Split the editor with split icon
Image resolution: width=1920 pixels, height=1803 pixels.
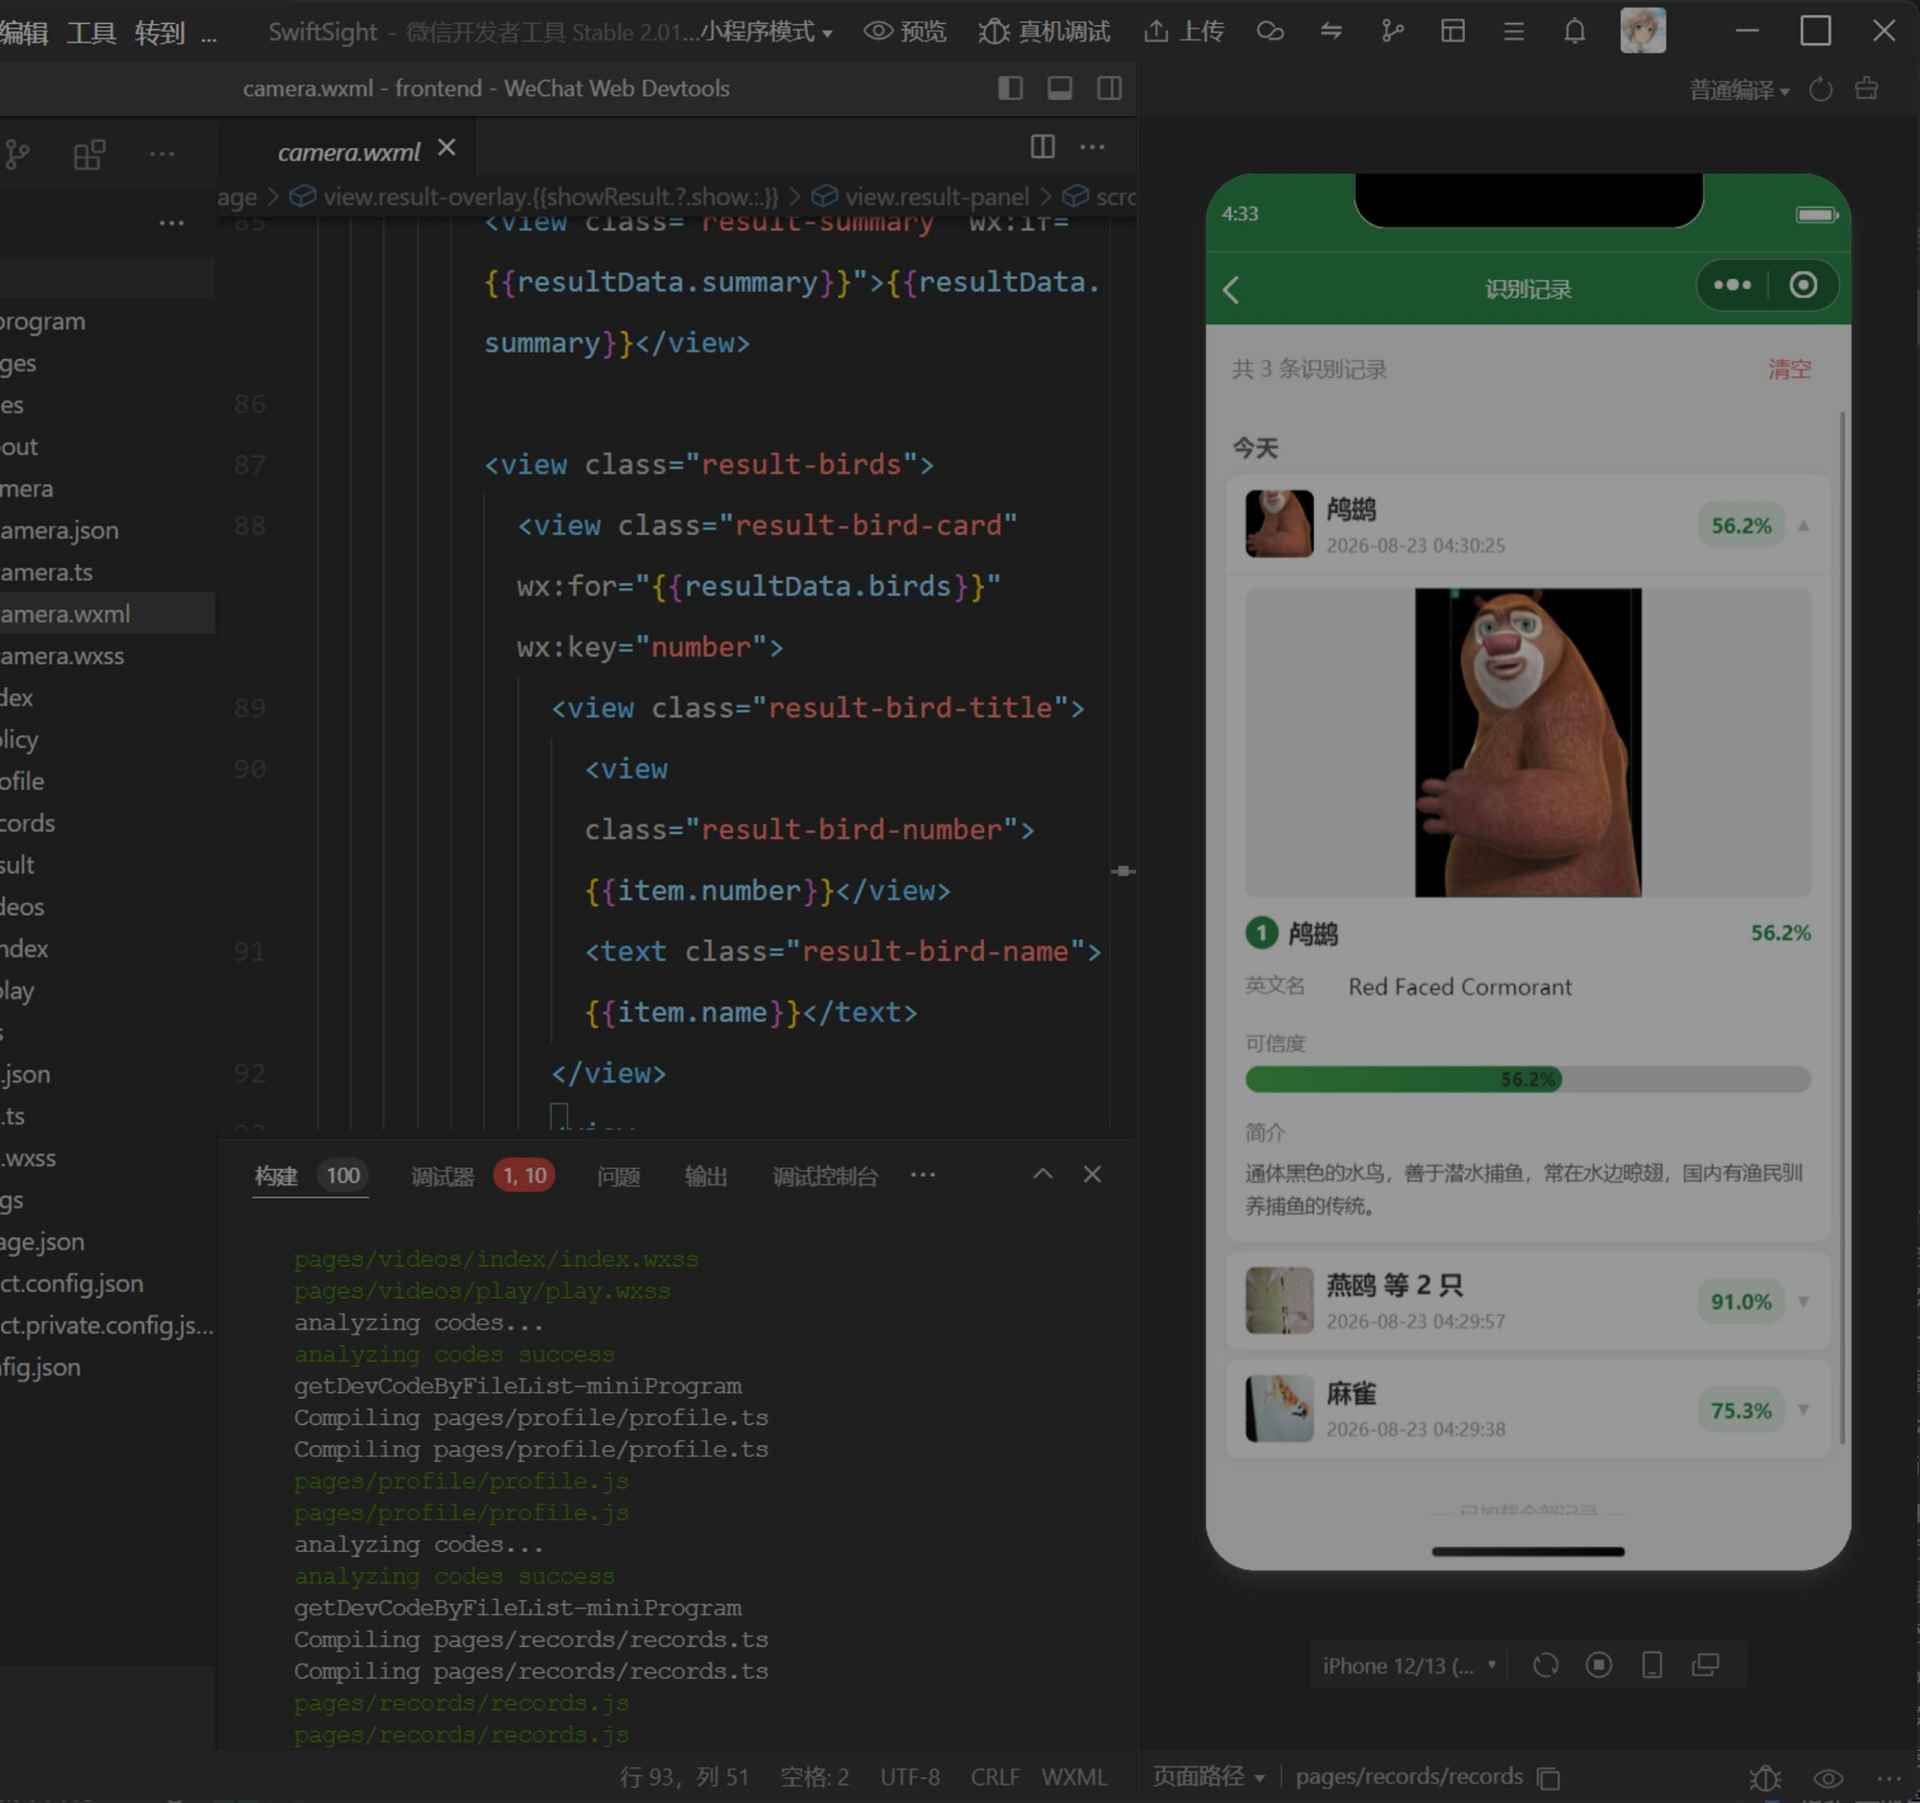click(1042, 147)
